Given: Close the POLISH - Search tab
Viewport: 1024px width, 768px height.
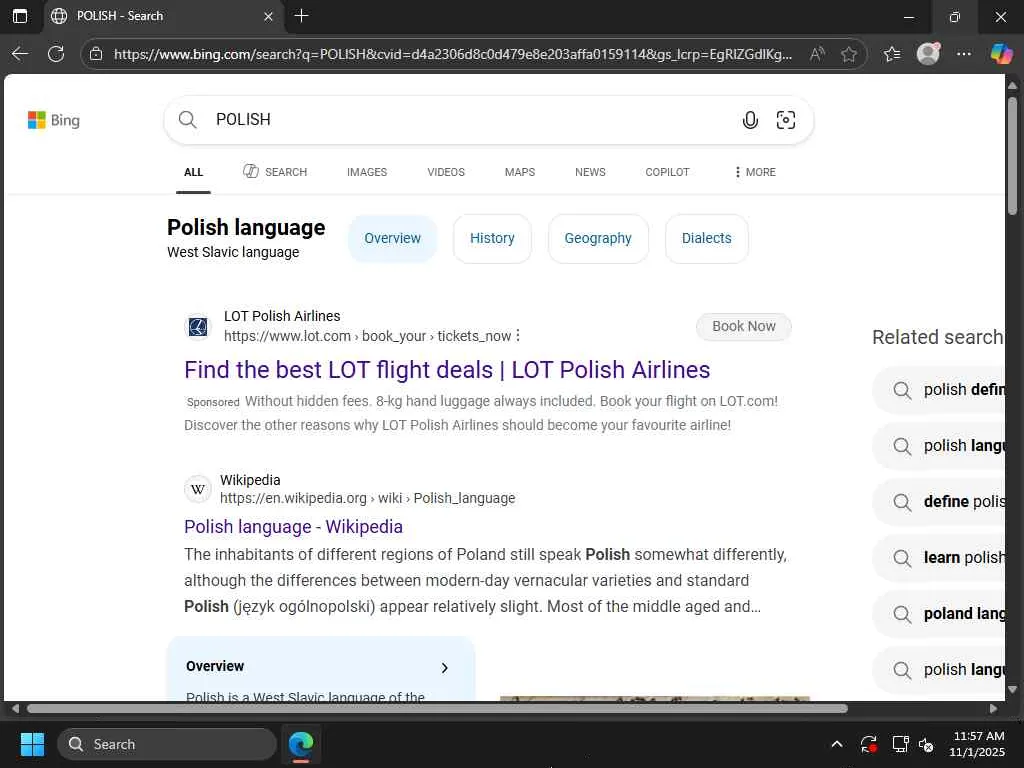Looking at the screenshot, I should pyautogui.click(x=268, y=16).
